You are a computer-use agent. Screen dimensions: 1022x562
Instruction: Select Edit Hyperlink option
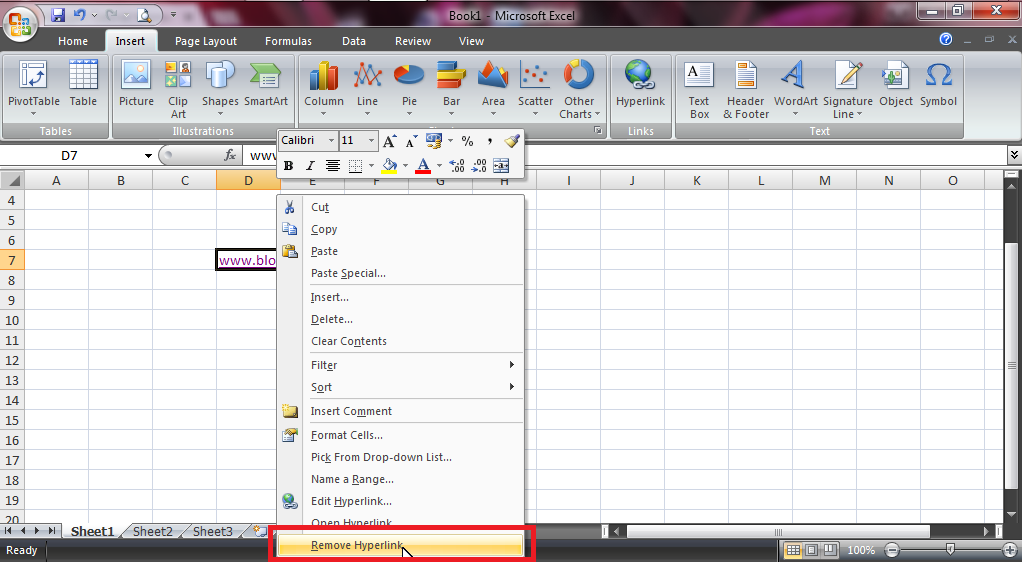point(401,501)
